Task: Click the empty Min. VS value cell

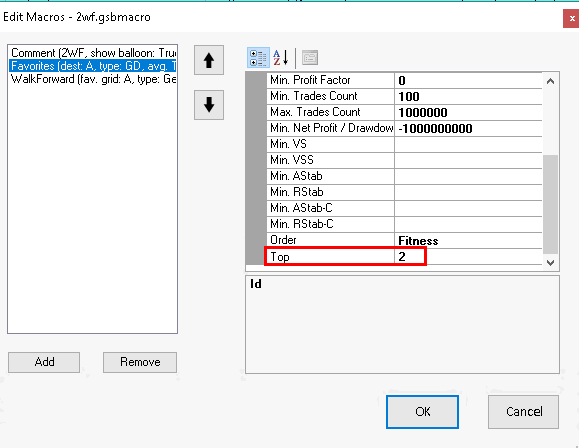Action: click(x=468, y=144)
